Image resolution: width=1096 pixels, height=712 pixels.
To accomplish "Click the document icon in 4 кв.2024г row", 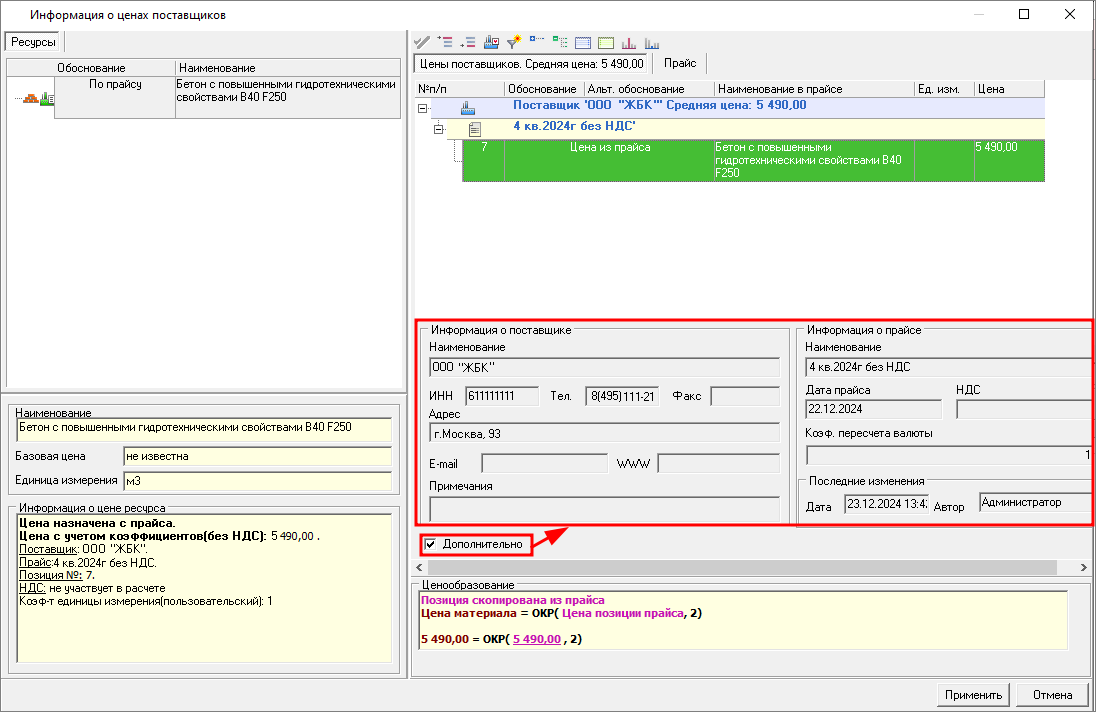I will coord(475,129).
